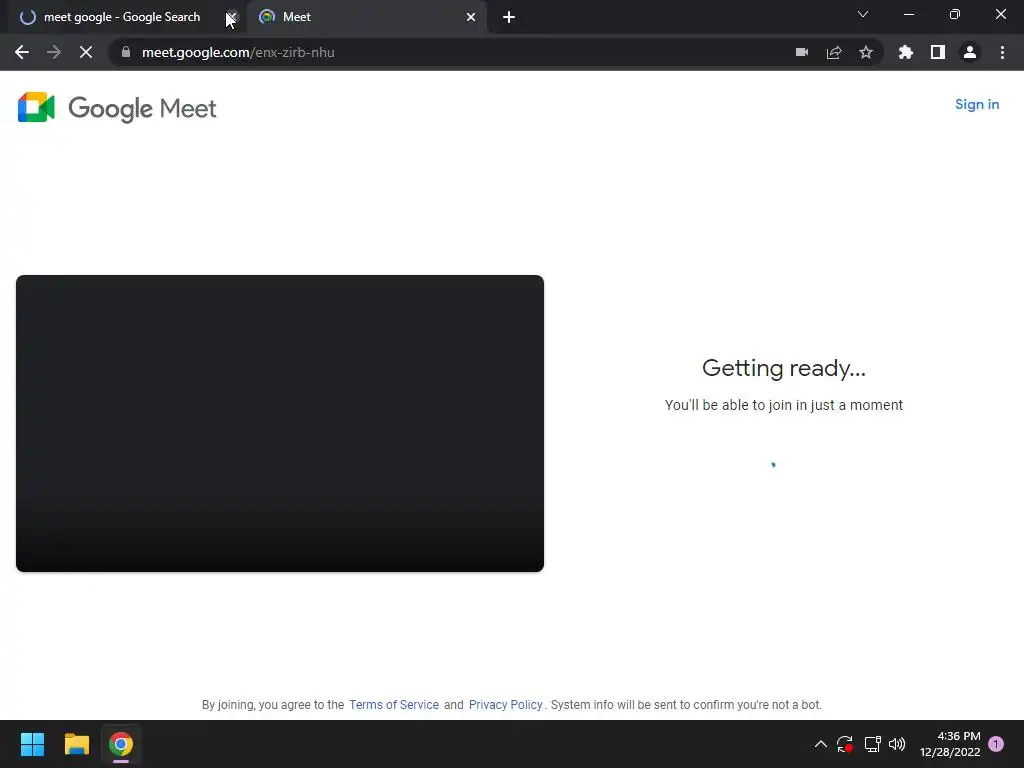Viewport: 1024px width, 768px height.
Task: Open File Explorer from taskbar
Action: click(76, 744)
